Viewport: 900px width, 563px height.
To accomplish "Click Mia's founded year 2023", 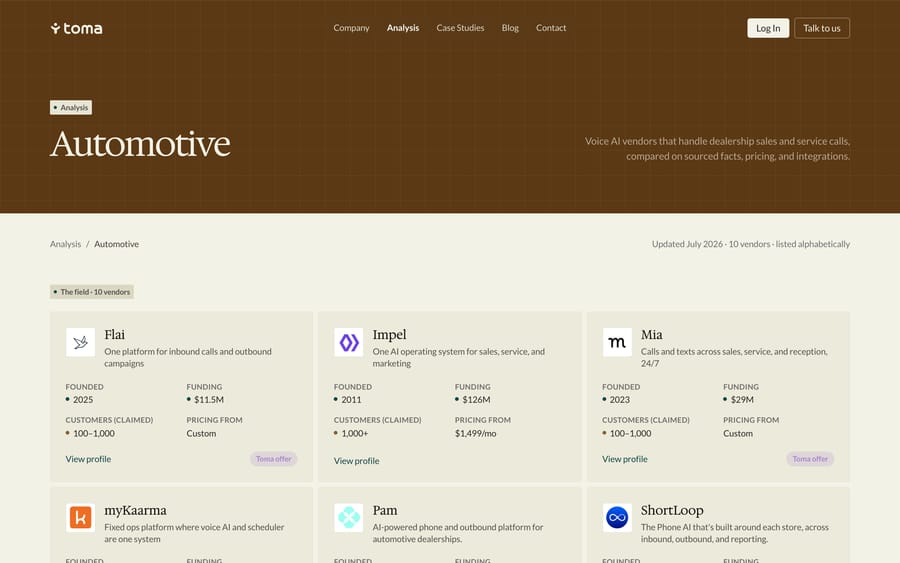I will (619, 399).
